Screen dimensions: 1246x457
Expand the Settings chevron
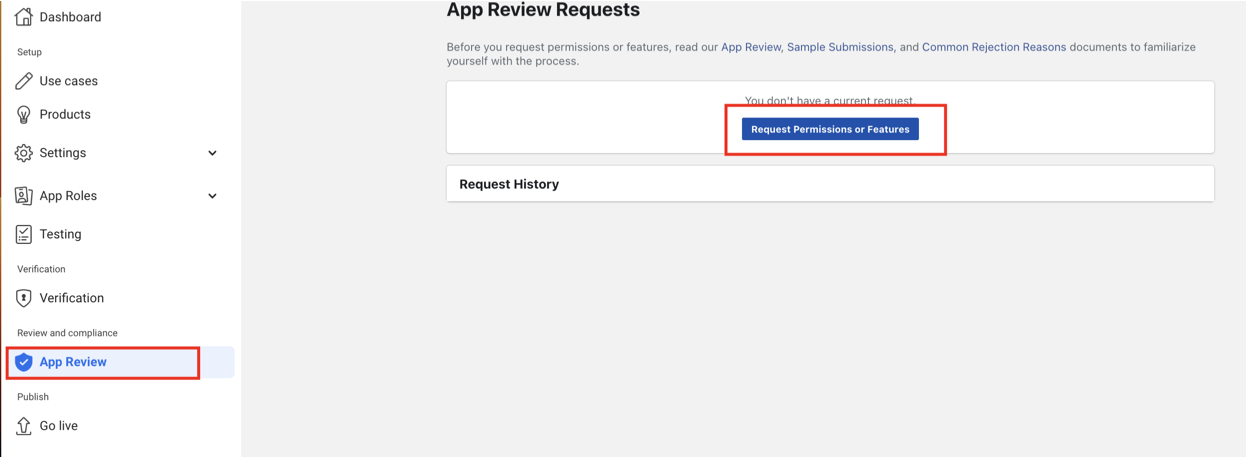coord(212,153)
